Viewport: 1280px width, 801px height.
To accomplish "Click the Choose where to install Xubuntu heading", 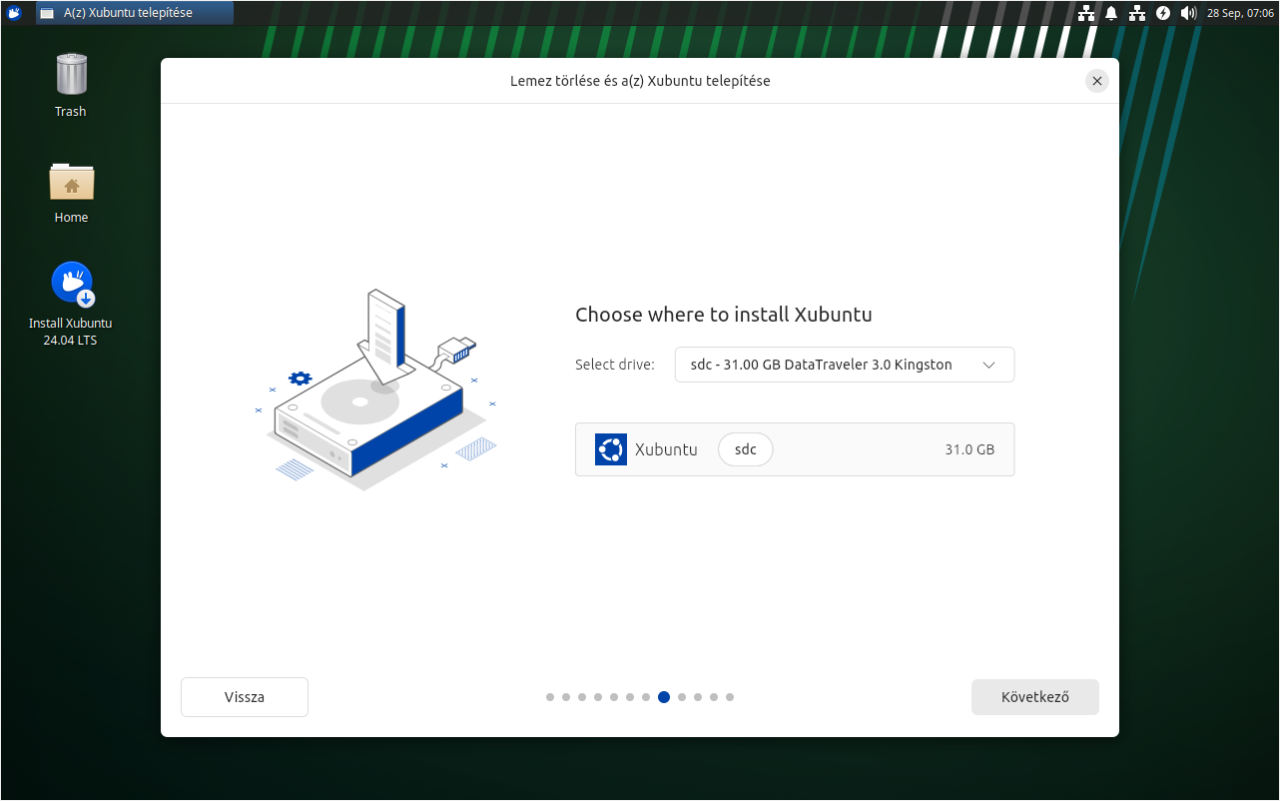I will pos(724,315).
